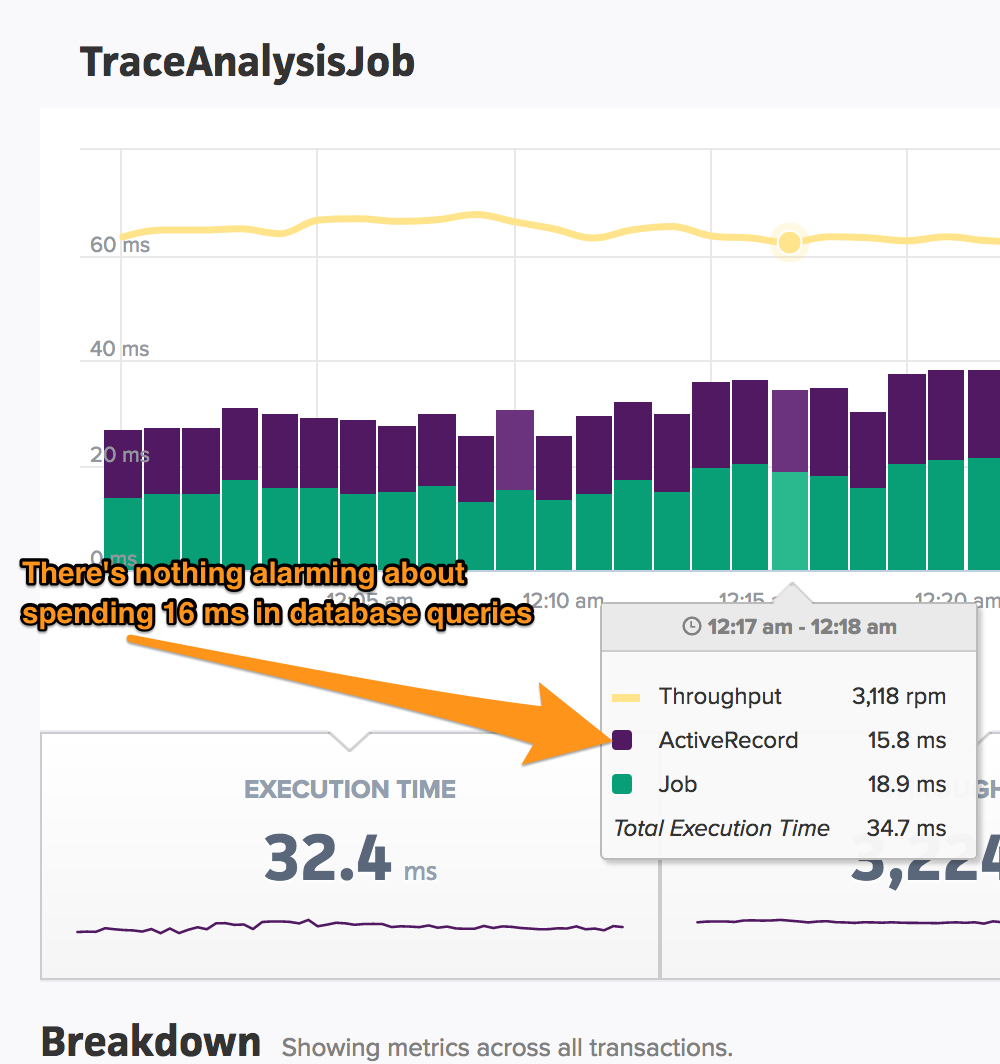The image size is (1000, 1064).
Task: Click the 40 ms axis label
Action: click(x=119, y=349)
